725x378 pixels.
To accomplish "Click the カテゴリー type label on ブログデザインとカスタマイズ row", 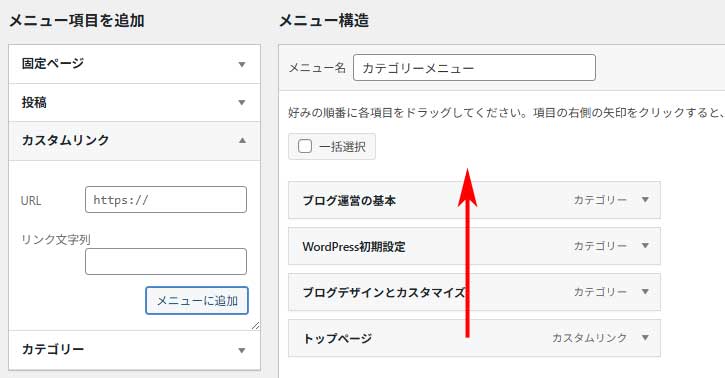I will (600, 292).
